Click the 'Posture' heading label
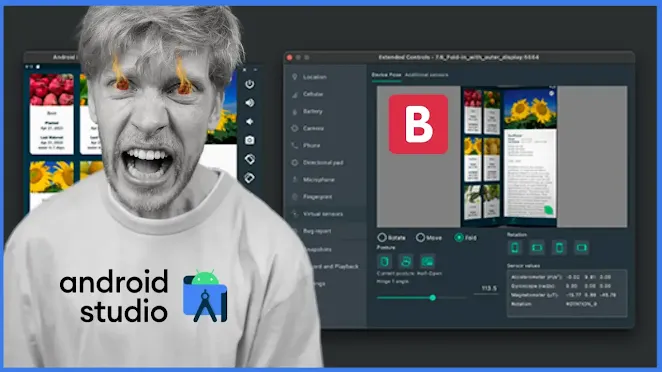Viewport: 662px width, 372px height. click(386, 247)
